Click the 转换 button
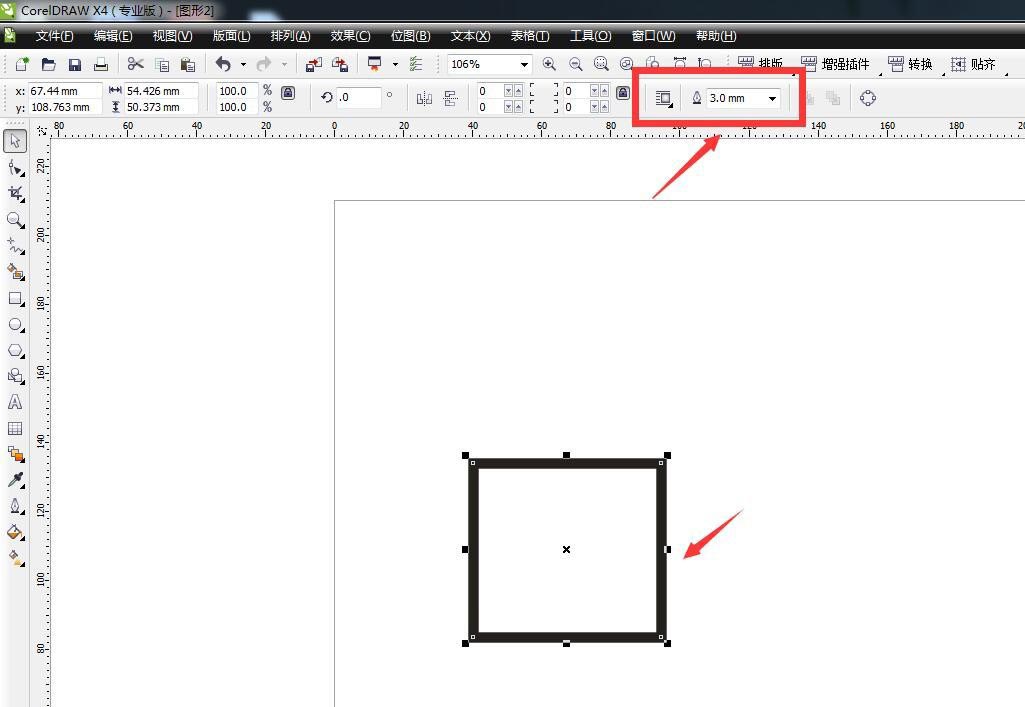The height and width of the screenshot is (707, 1025). 911,64
